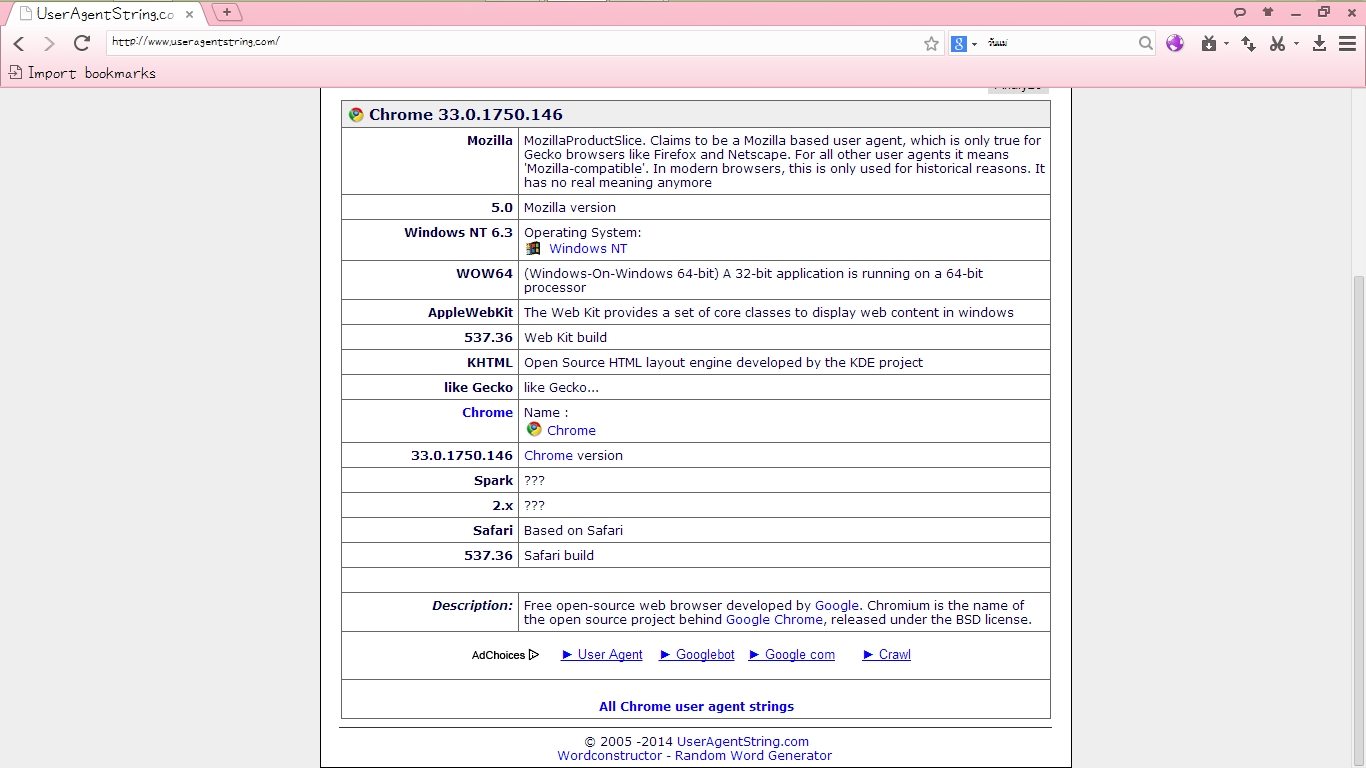Click the 'Mozilla version' text
The width and height of the screenshot is (1366, 768).
pyautogui.click(x=570, y=208)
